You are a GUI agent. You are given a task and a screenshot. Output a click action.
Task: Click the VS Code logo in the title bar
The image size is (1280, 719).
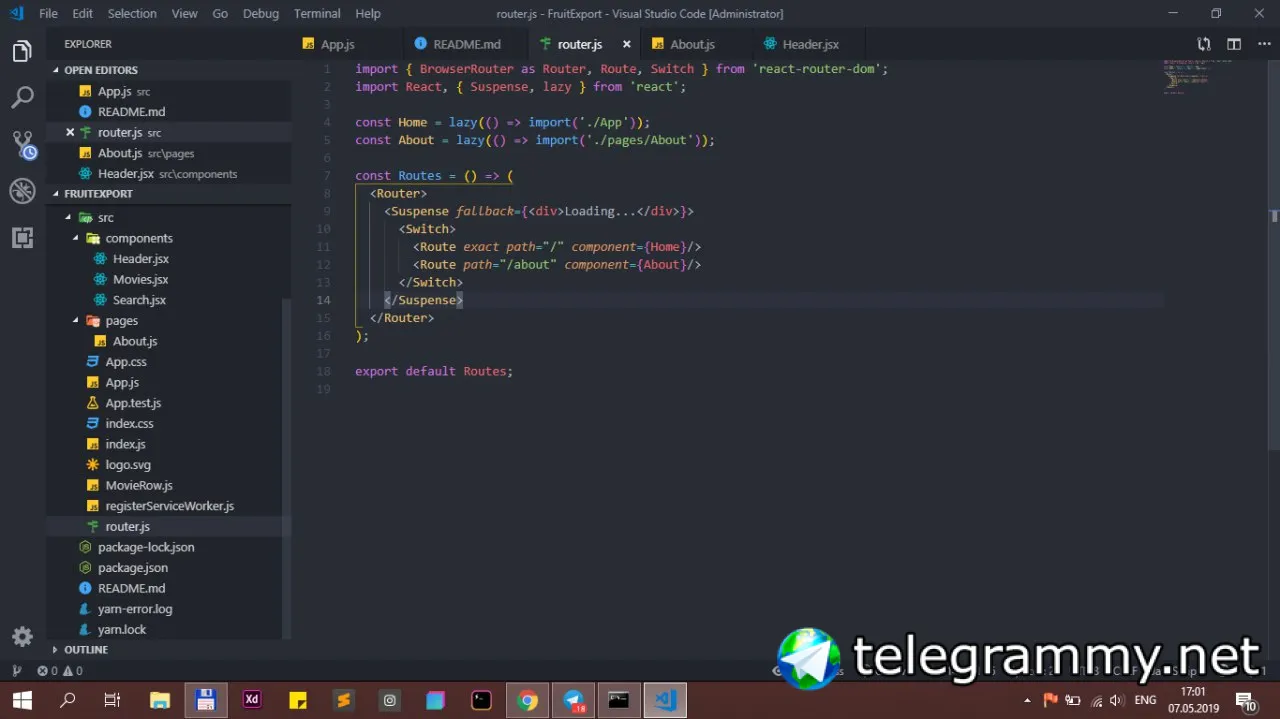16,13
